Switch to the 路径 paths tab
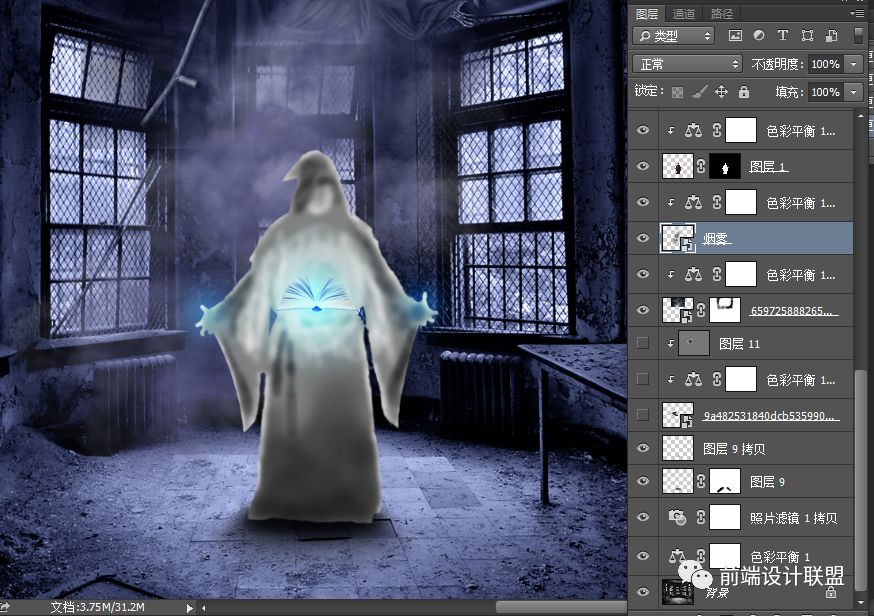 721,13
